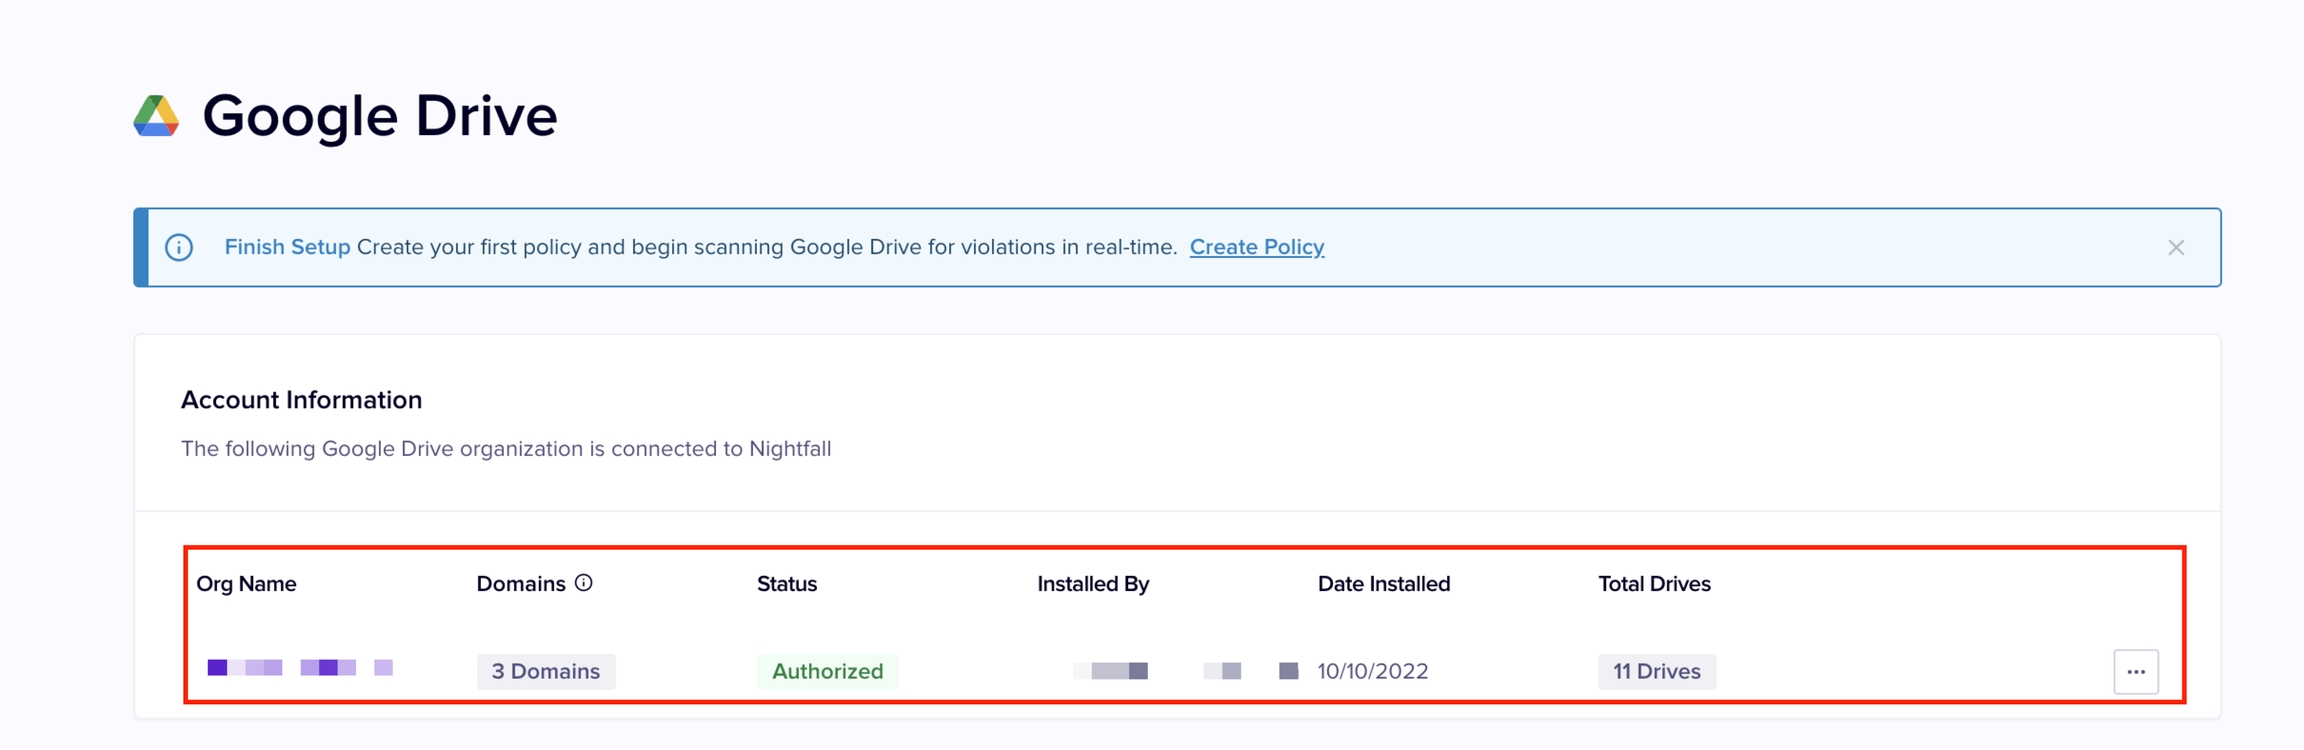Click the Authorized status badge

click(827, 671)
